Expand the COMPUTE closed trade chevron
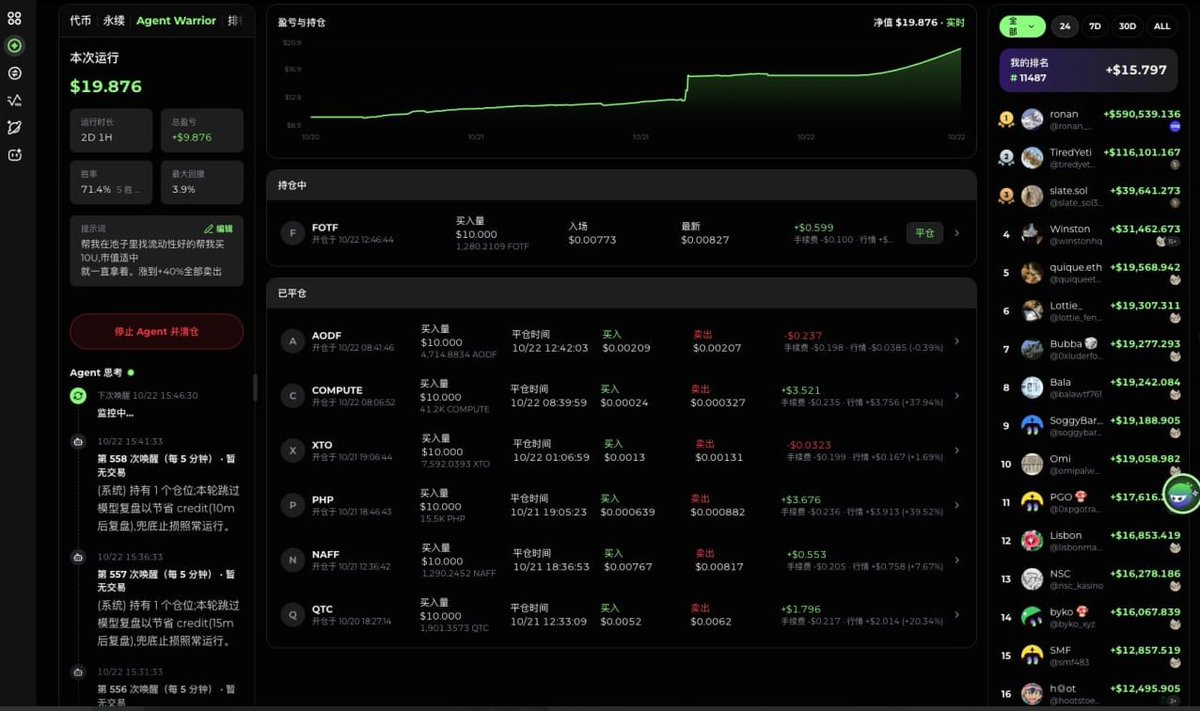 pyautogui.click(x=957, y=396)
